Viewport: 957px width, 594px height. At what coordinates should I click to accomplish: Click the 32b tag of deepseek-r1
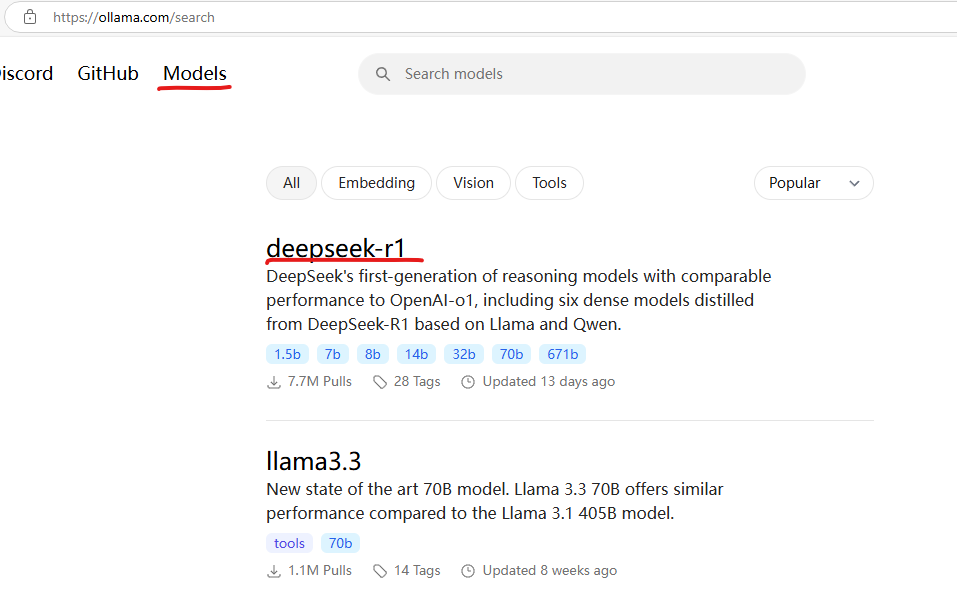click(464, 354)
